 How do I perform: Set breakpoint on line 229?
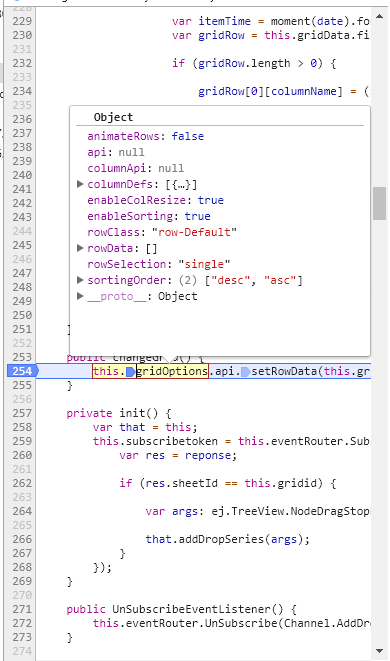point(22,21)
